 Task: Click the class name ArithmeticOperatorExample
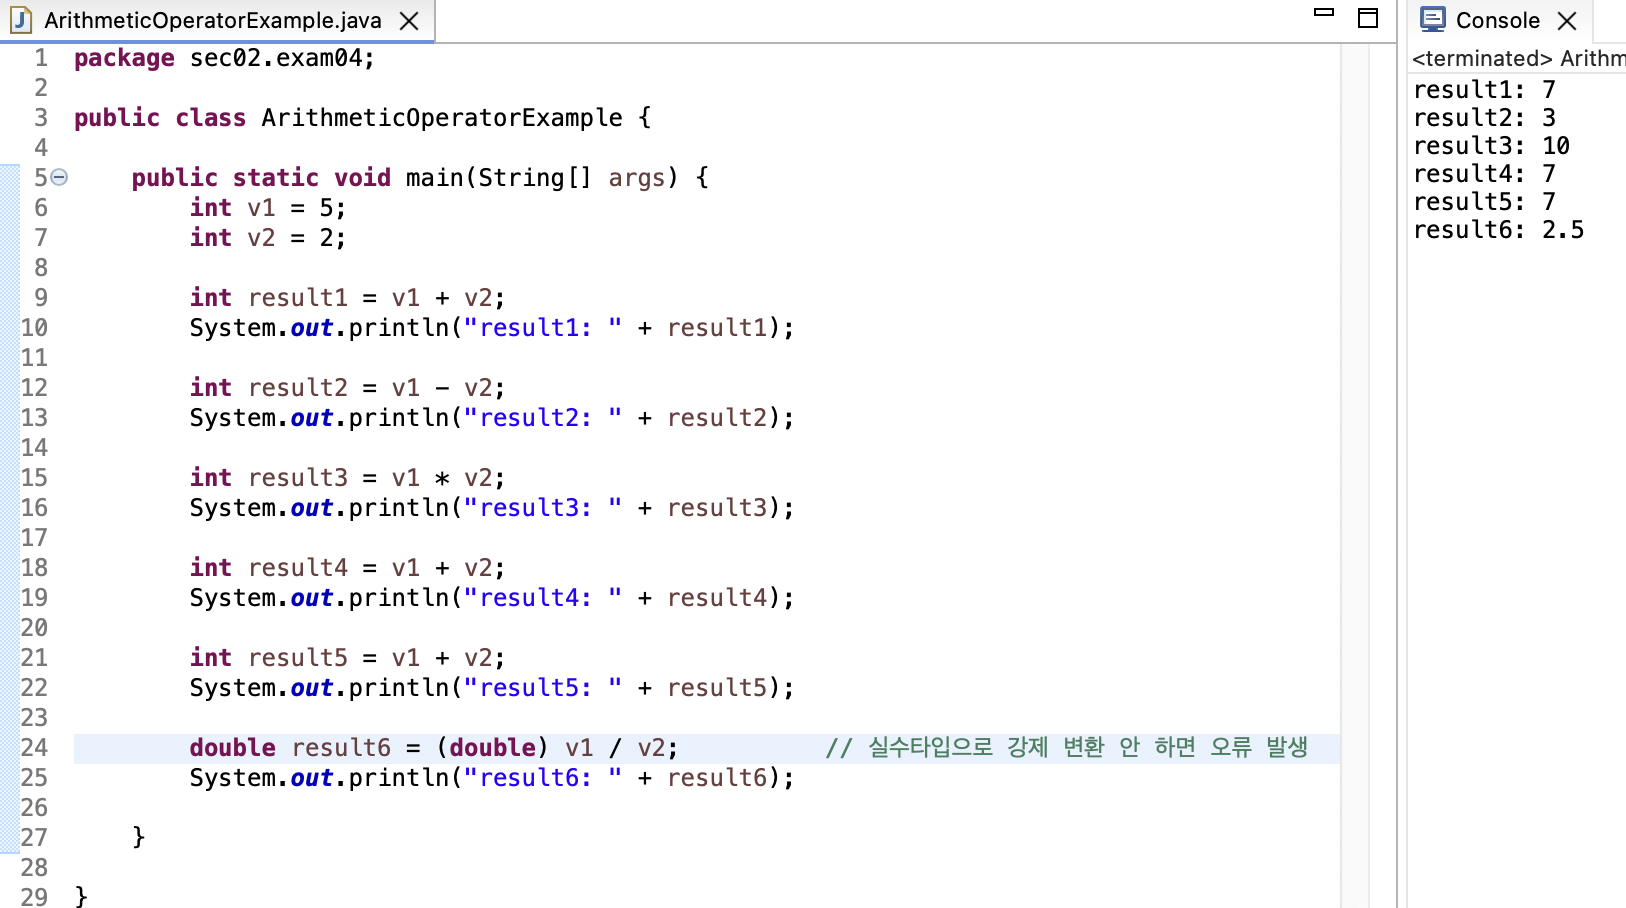(442, 118)
